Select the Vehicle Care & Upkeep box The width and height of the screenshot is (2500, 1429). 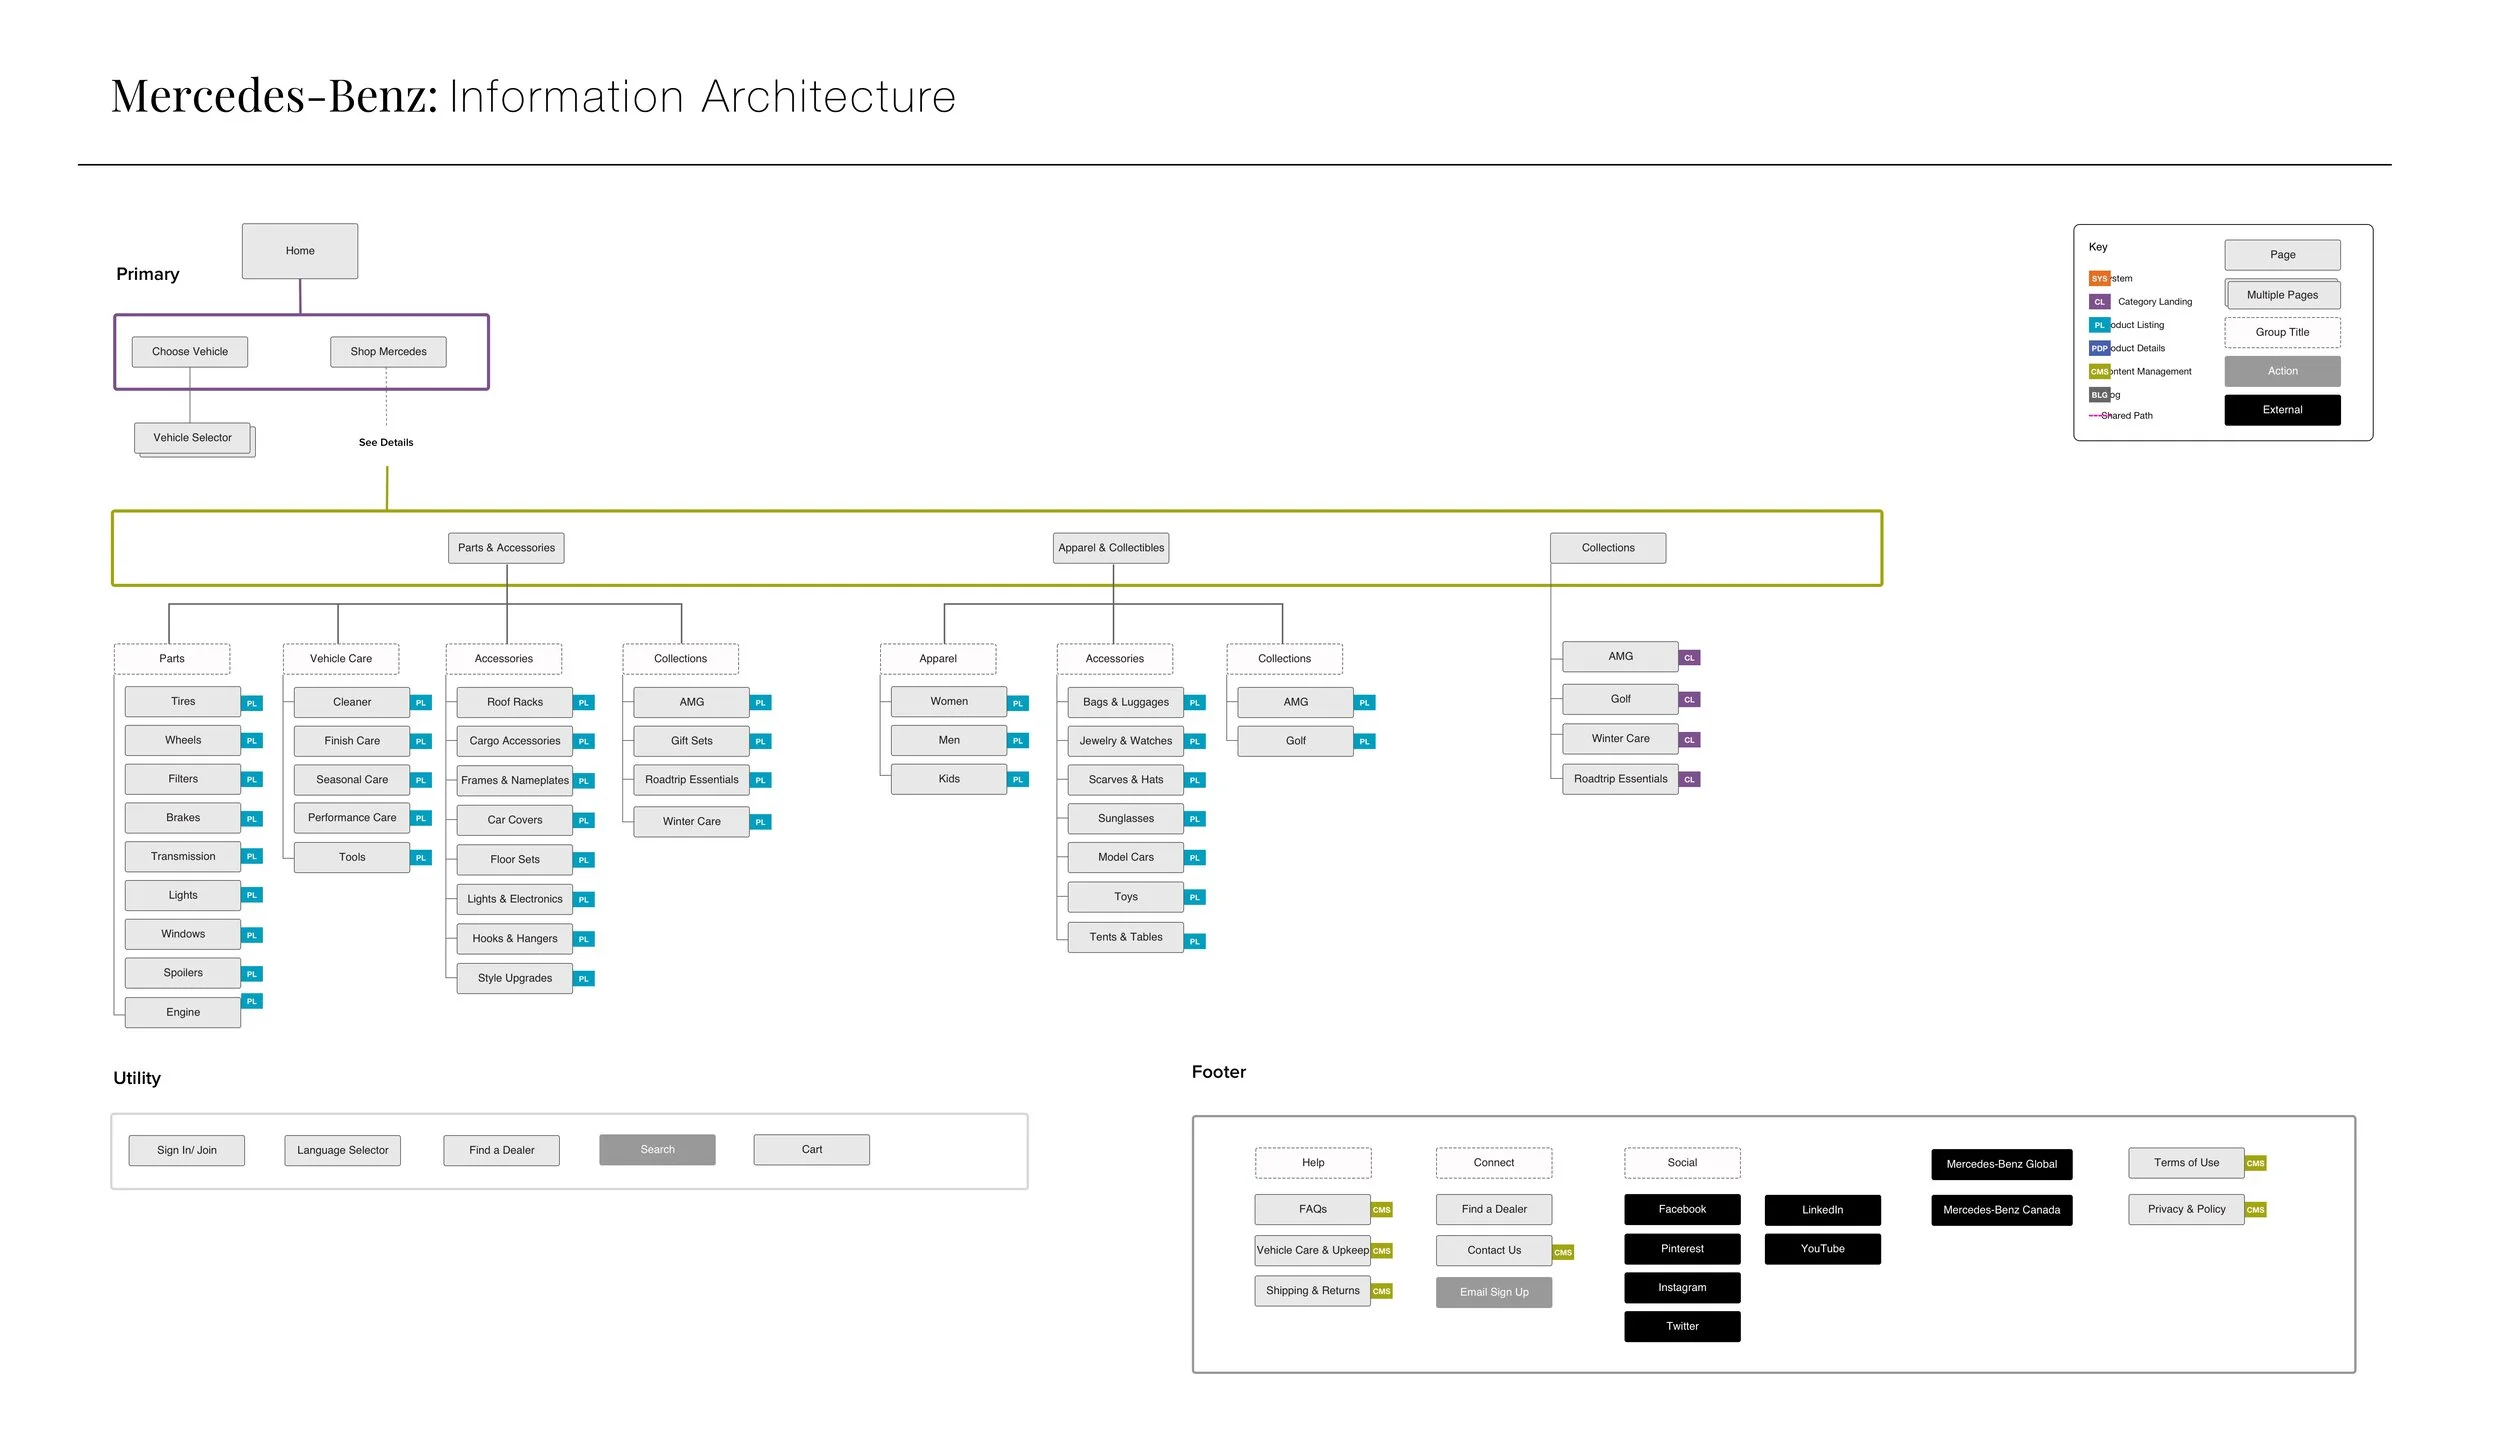(1313, 1251)
